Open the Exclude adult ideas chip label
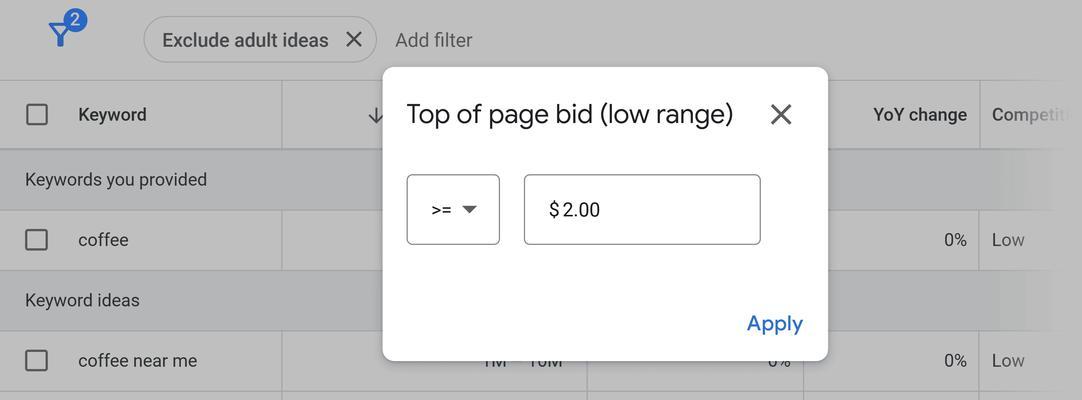Image resolution: width=1082 pixels, height=400 pixels. click(x=245, y=41)
